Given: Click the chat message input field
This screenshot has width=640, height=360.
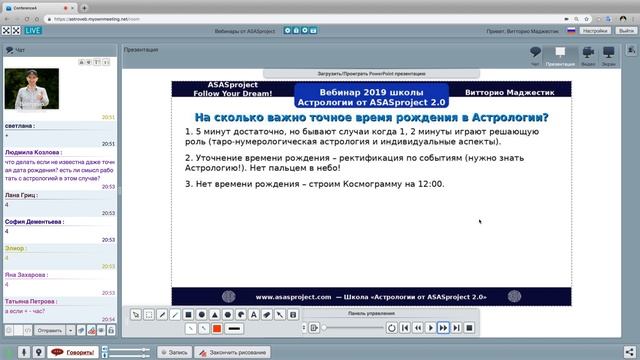Looking at the screenshot, I should (18, 330).
